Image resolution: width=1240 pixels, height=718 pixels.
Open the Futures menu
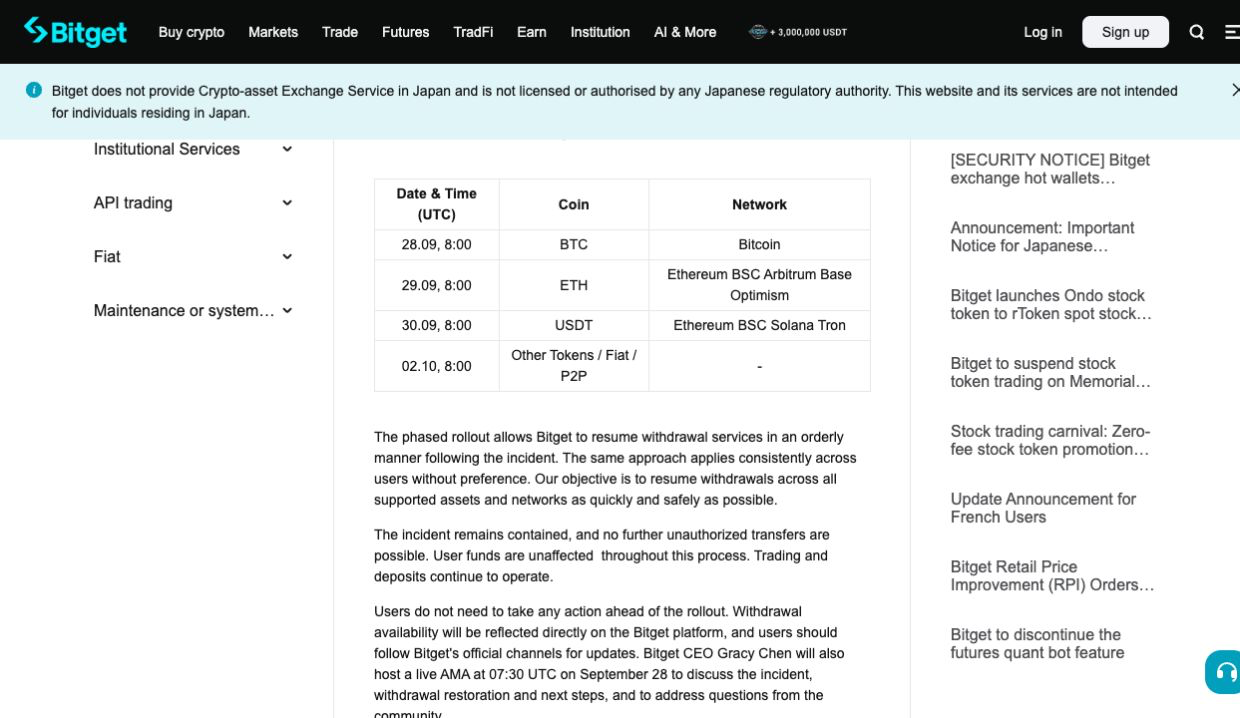coord(405,32)
